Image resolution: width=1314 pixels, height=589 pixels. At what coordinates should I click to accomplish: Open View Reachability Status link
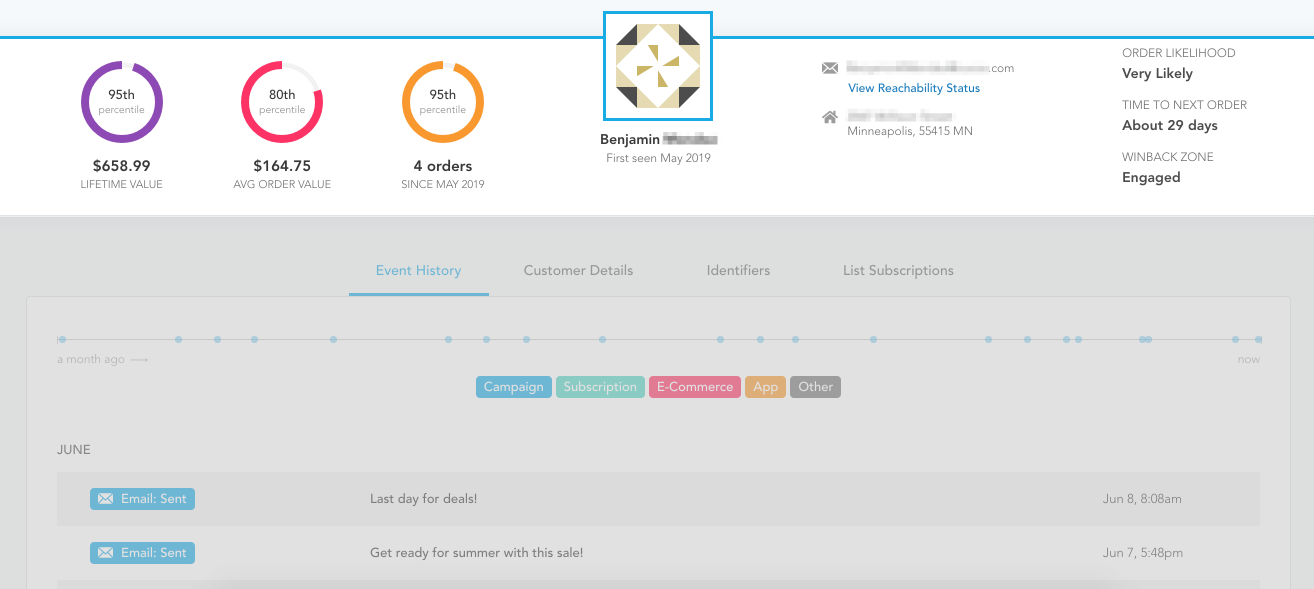914,88
